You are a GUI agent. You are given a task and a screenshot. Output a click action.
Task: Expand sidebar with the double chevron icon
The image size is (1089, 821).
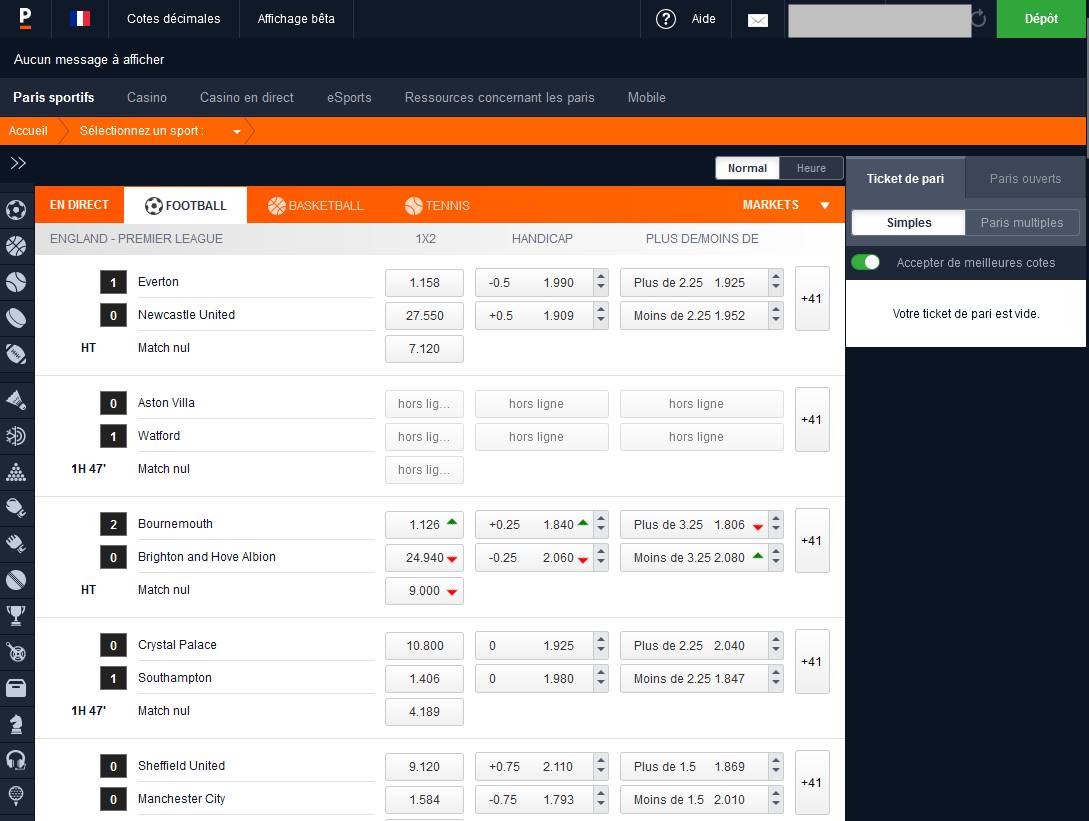(18, 163)
